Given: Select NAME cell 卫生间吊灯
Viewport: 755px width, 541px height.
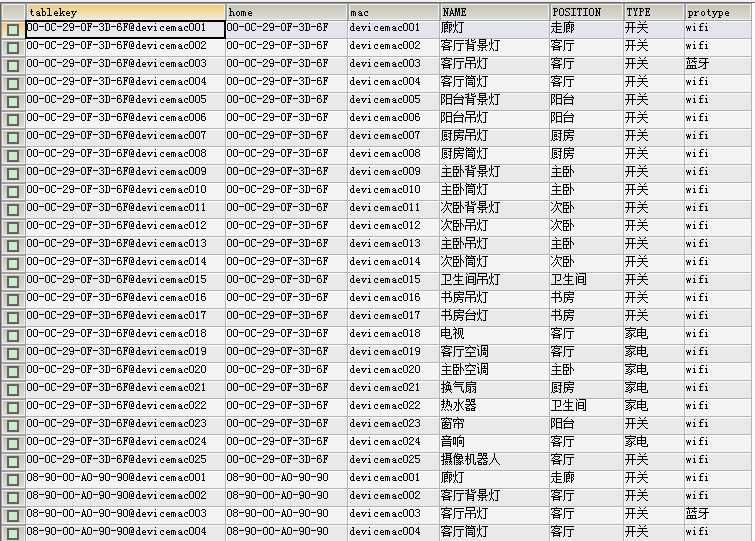Looking at the screenshot, I should click(x=494, y=280).
